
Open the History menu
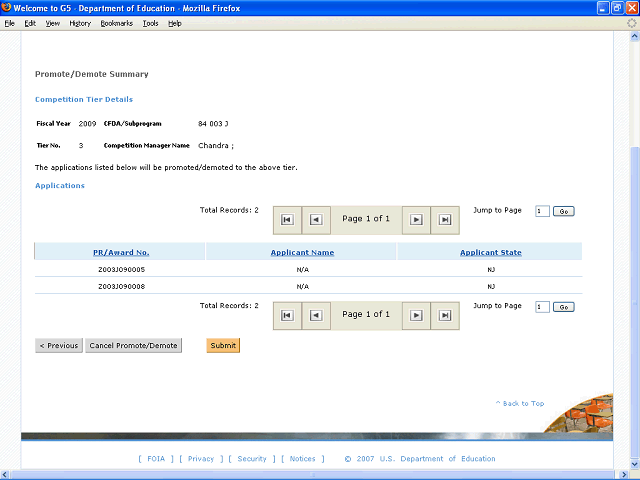[x=80, y=23]
